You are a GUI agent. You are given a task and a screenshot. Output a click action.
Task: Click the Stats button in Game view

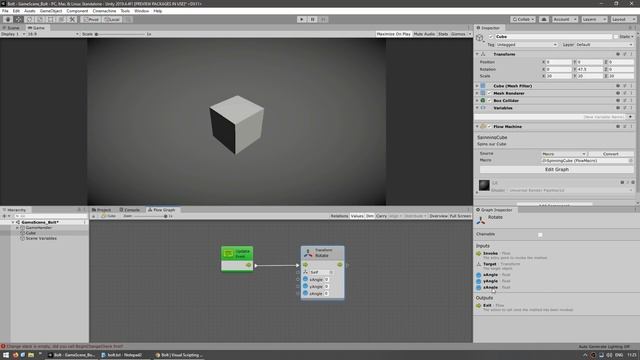[443, 34]
